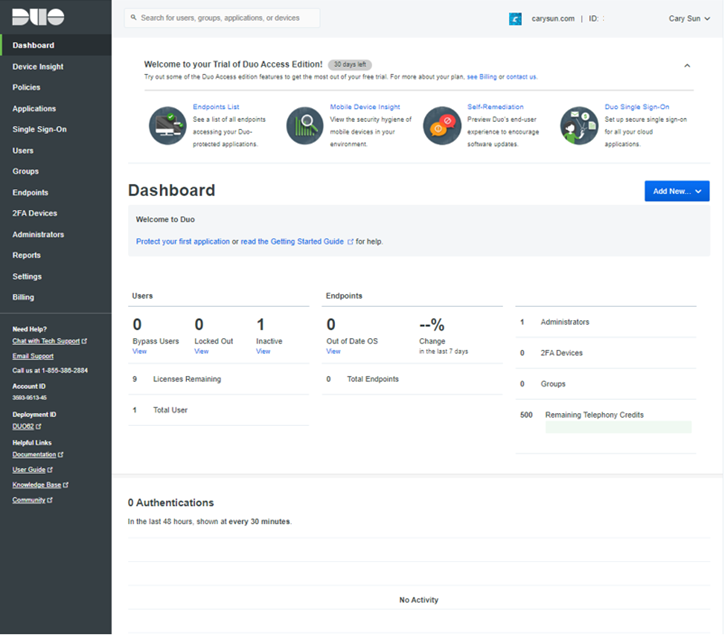Click the search magnifier icon
Screen dimensions: 724x636
(133, 18)
